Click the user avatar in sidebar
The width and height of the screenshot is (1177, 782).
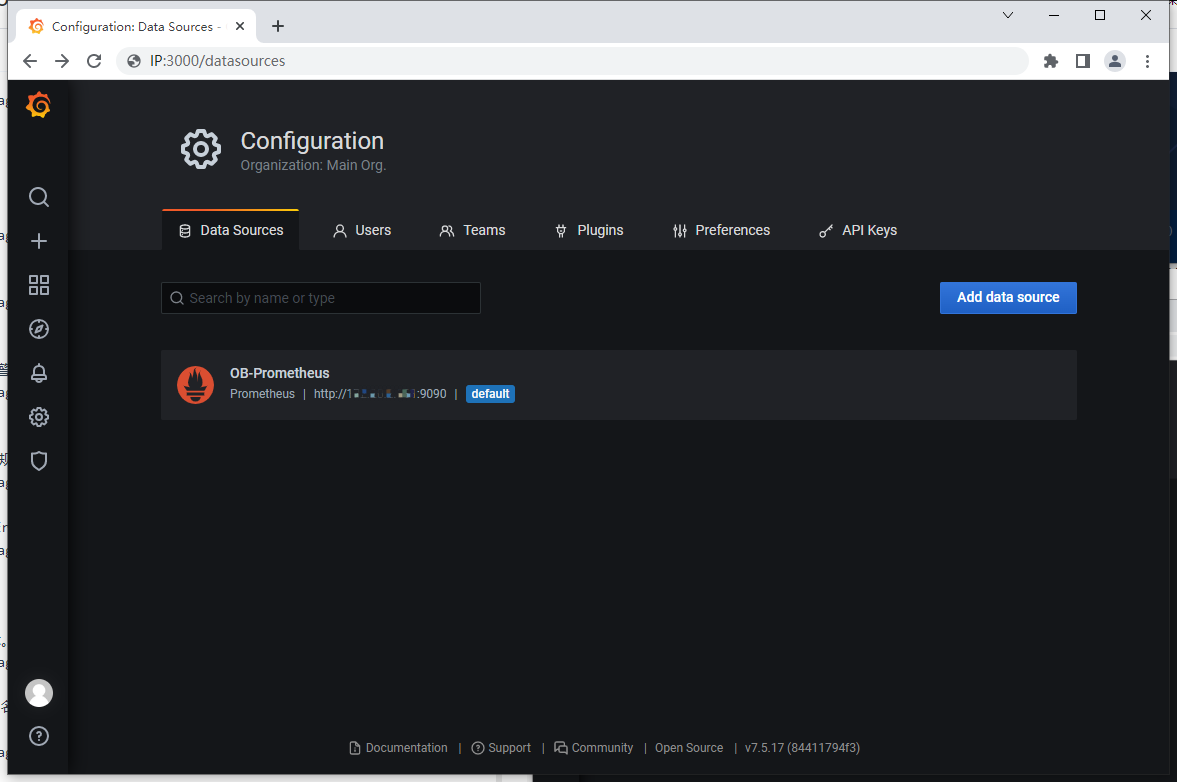click(39, 693)
